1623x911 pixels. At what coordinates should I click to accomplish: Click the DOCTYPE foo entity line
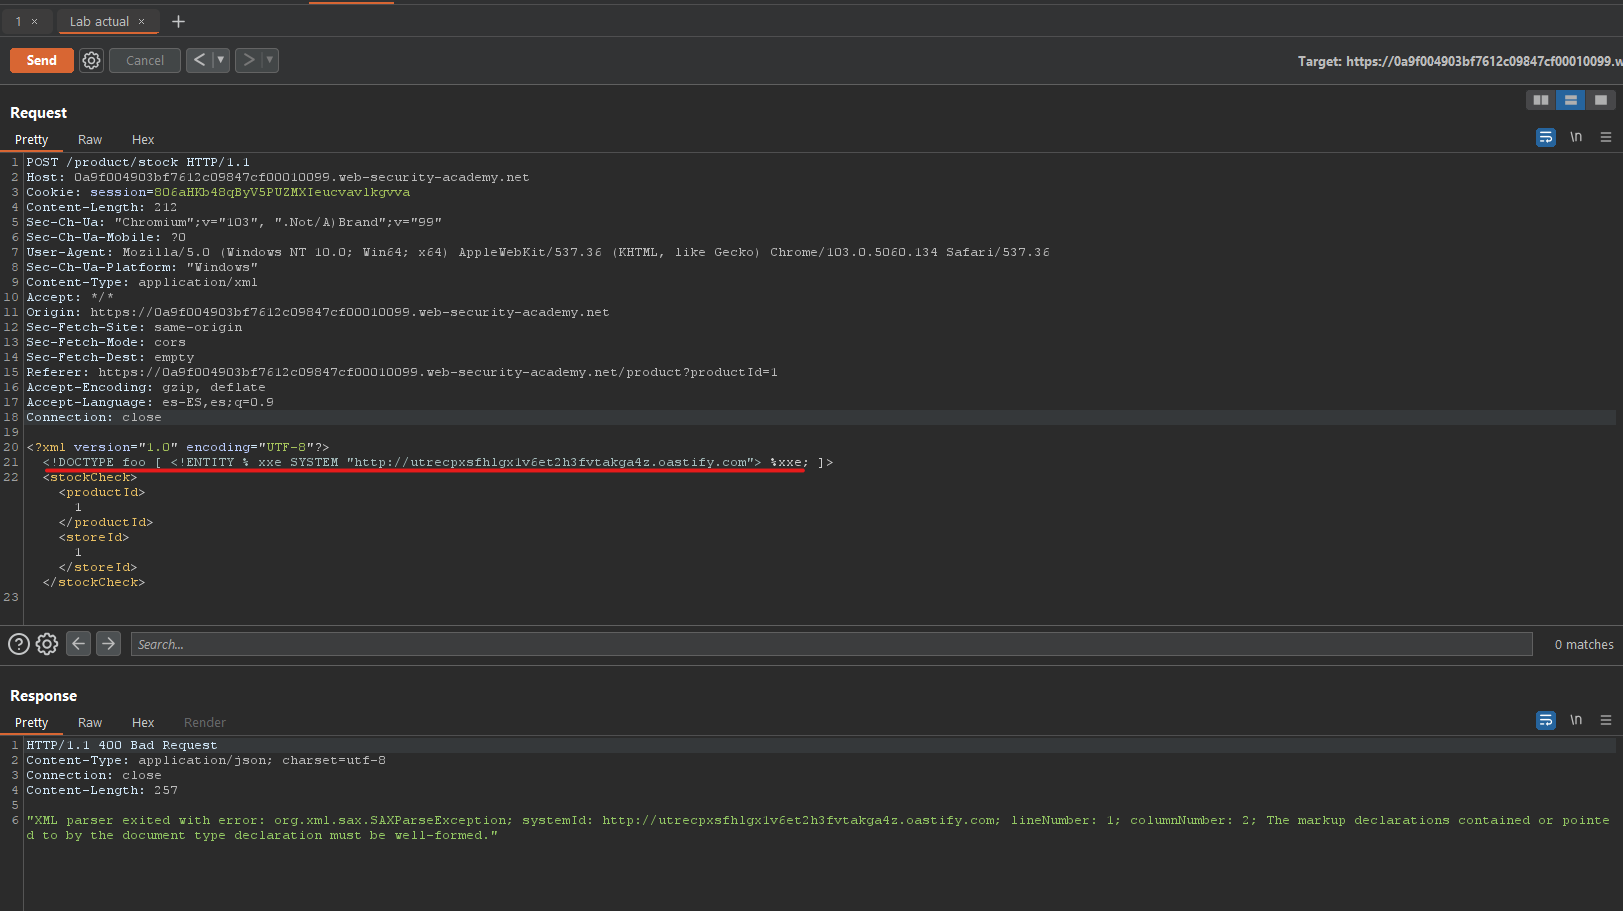click(x=438, y=462)
